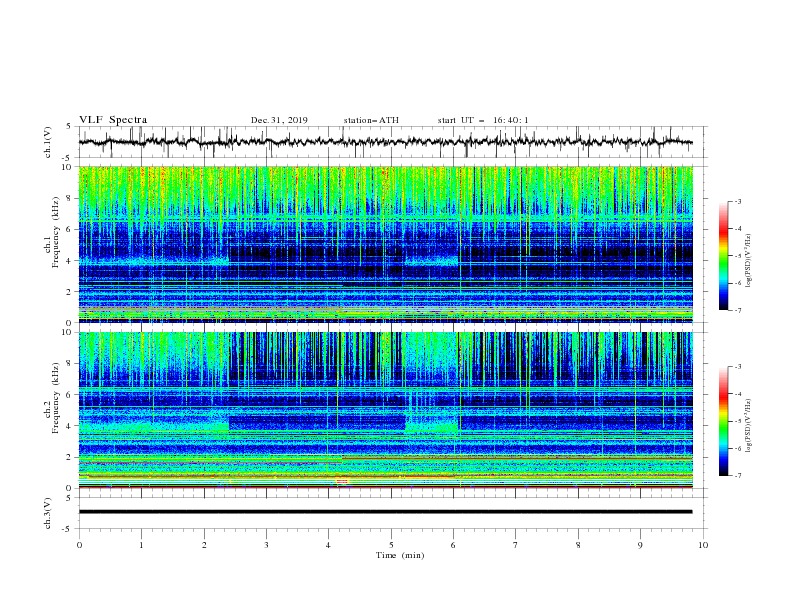The width and height of the screenshot is (792, 612).
Task: Click the '5' tick on the time axis
Action: point(391,545)
